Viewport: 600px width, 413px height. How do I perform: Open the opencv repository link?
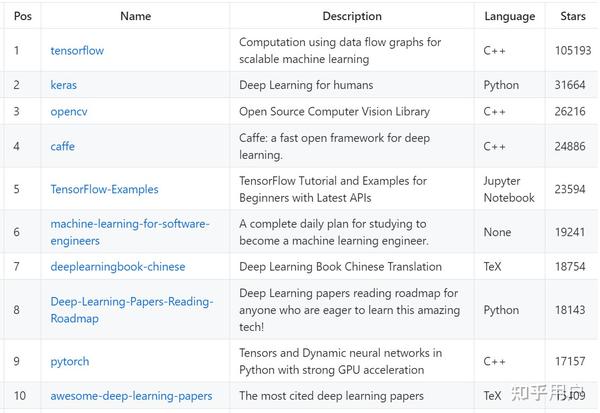[x=69, y=112]
